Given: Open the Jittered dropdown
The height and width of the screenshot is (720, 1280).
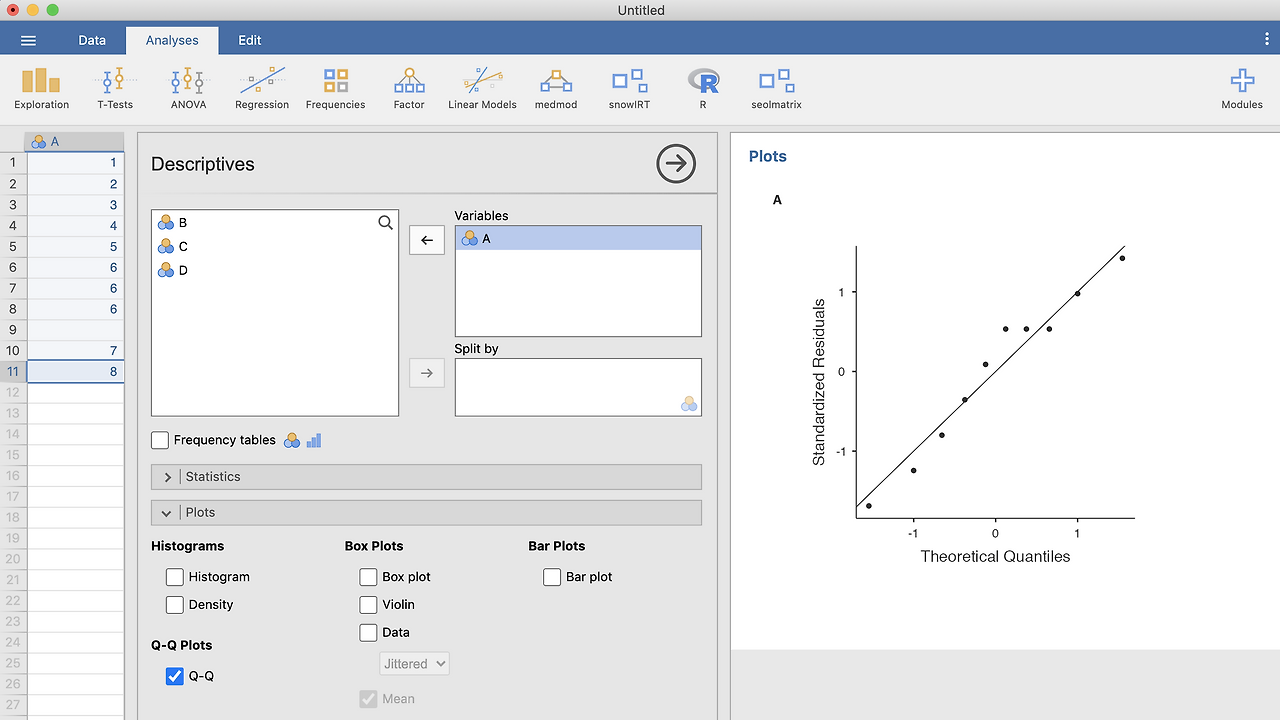Looking at the screenshot, I should tap(414, 664).
